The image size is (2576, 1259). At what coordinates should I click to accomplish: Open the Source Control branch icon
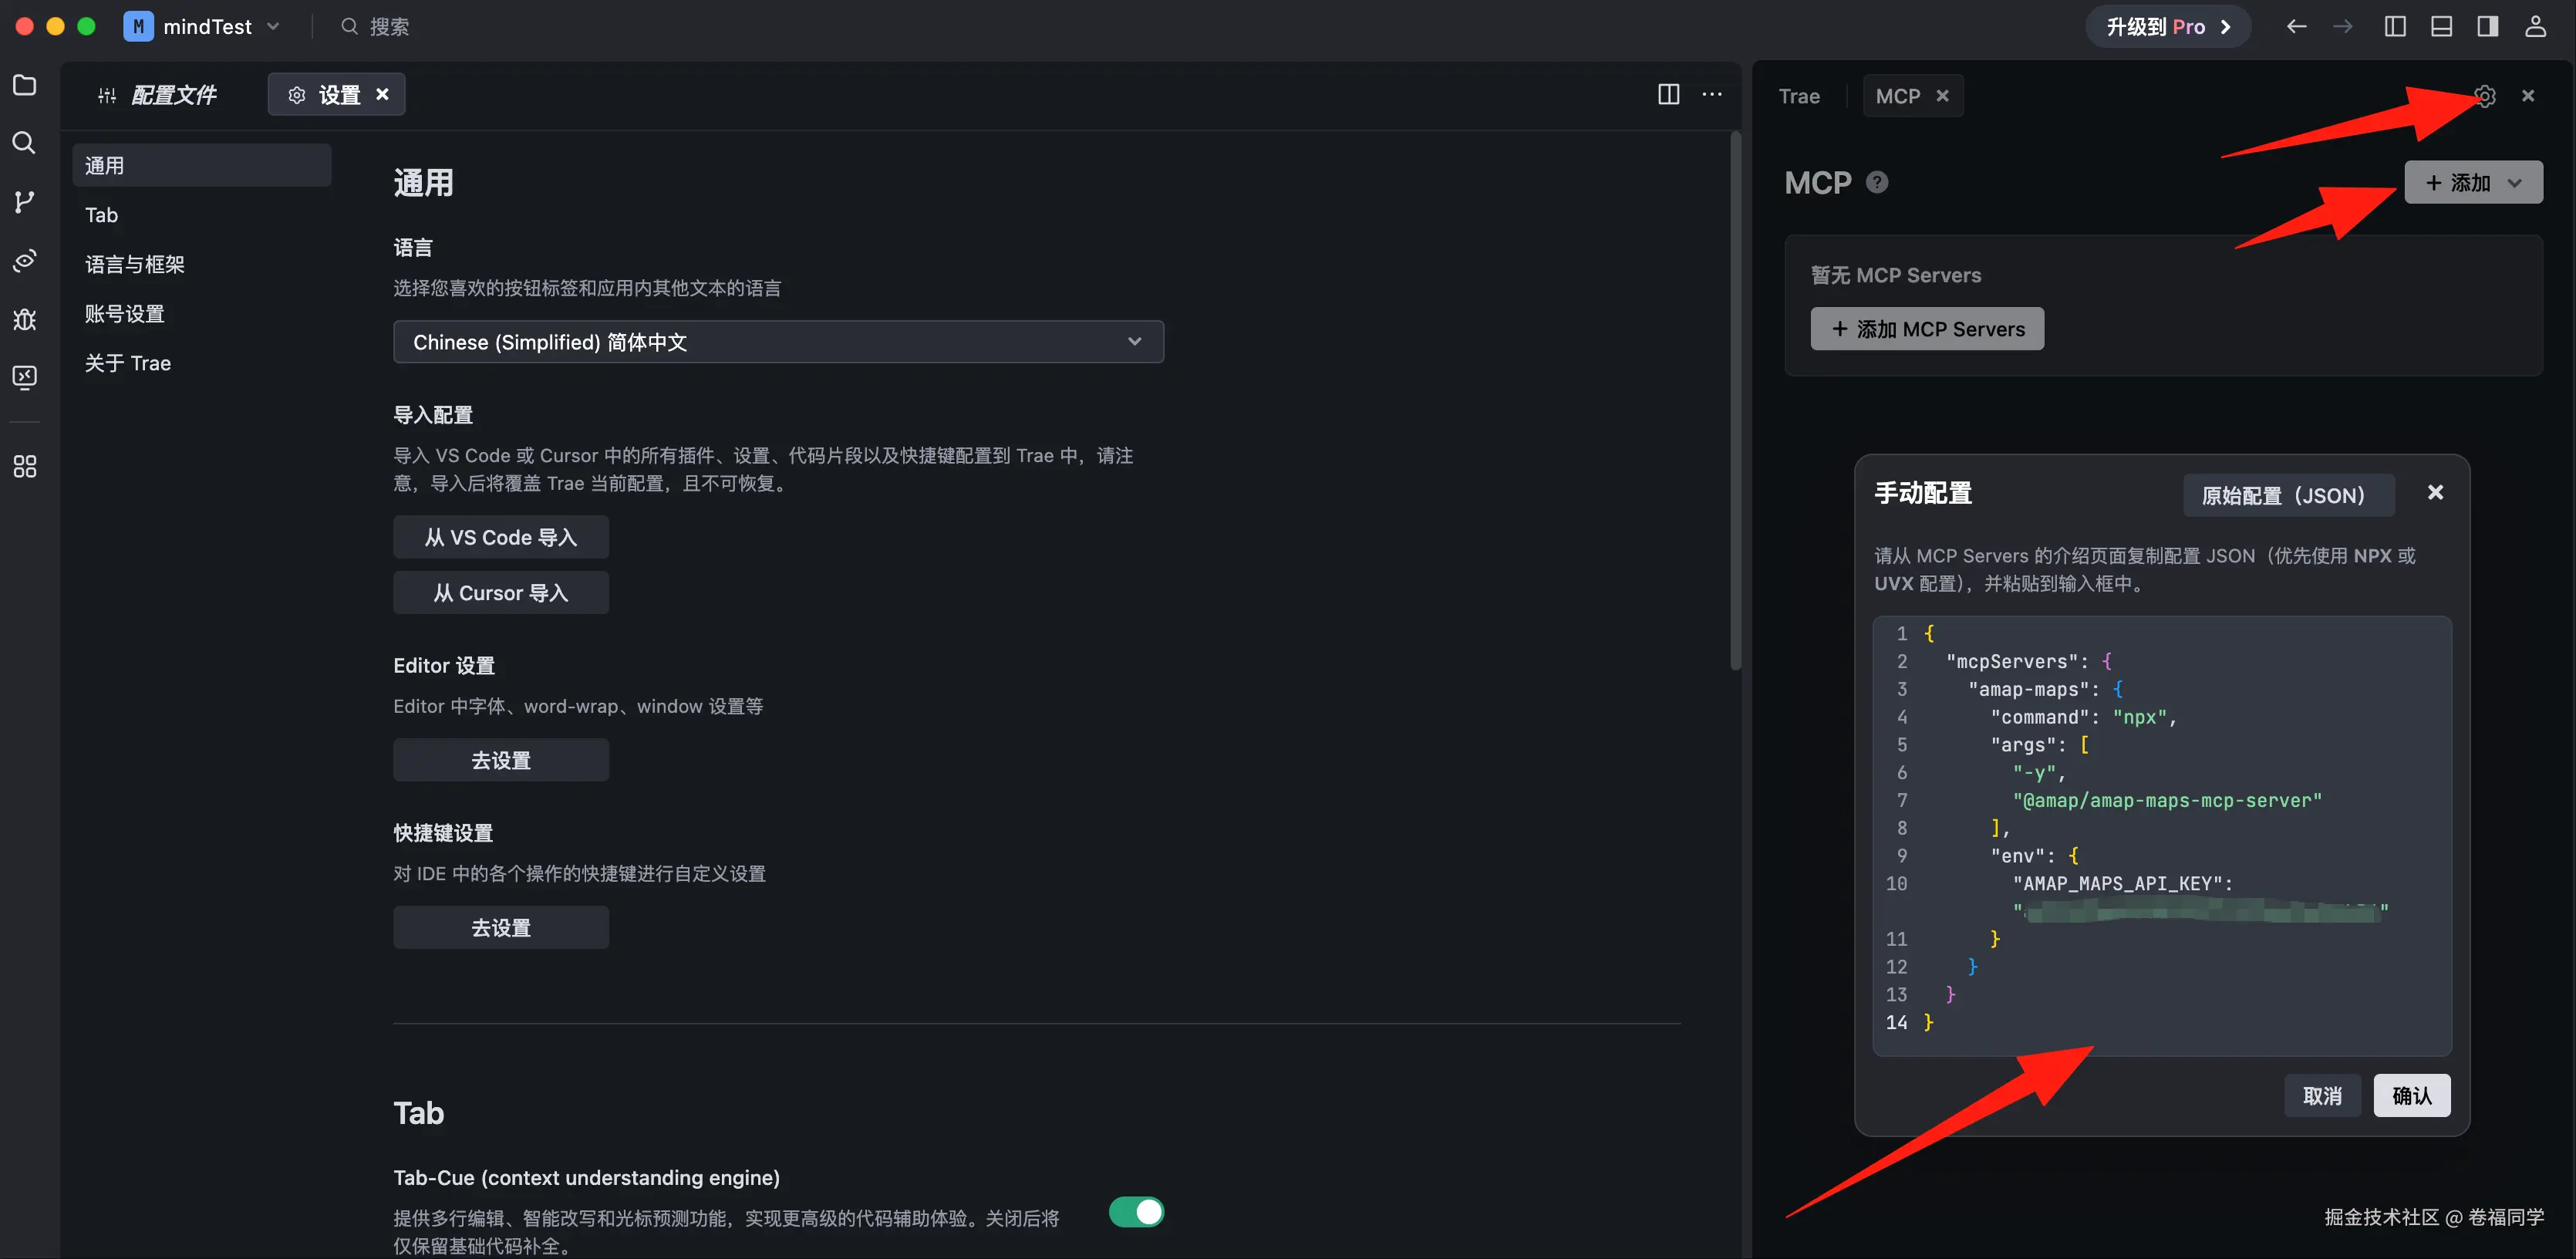(24, 202)
